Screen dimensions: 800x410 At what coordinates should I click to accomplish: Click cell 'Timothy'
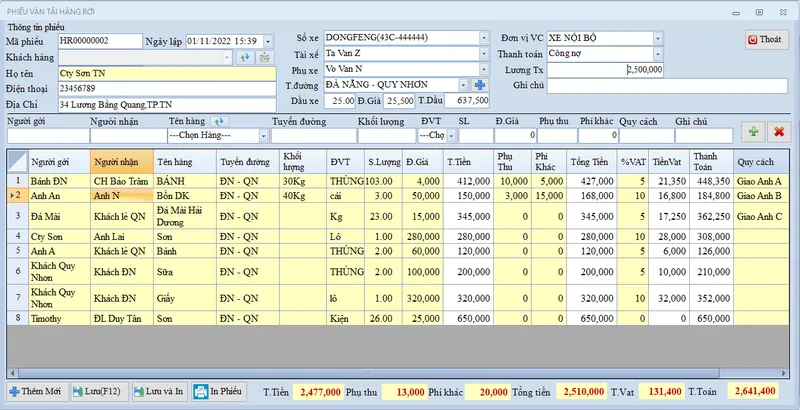click(59, 319)
